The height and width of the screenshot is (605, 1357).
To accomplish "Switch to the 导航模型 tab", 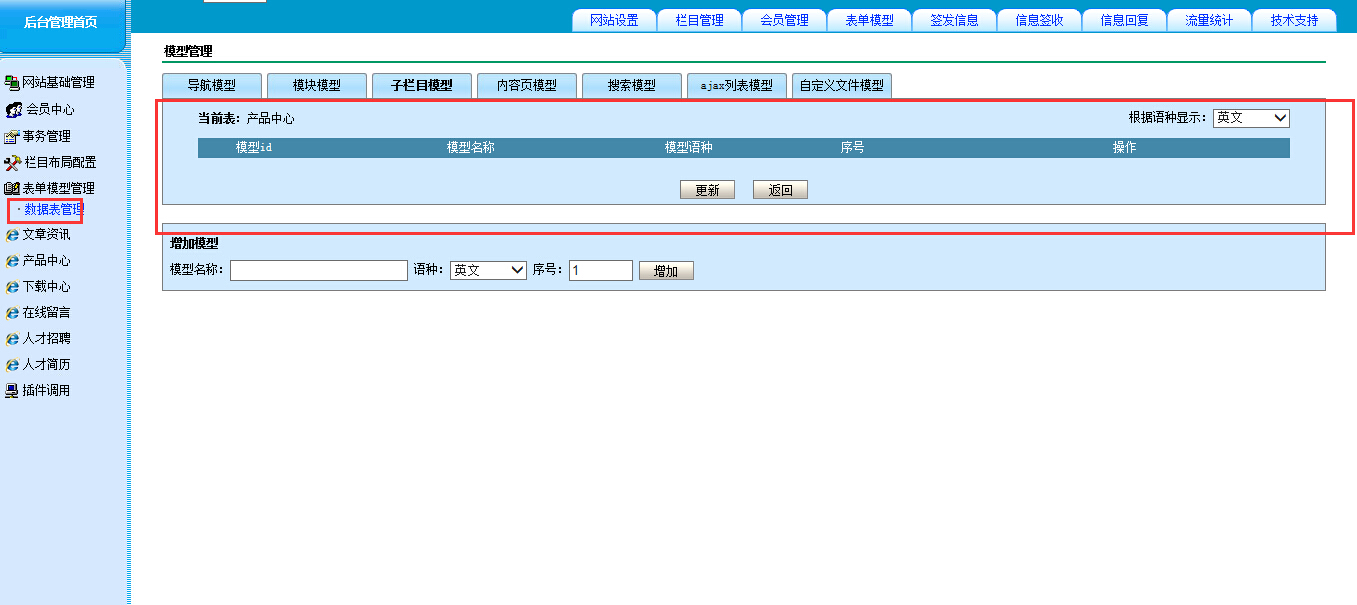I will tap(212, 86).
